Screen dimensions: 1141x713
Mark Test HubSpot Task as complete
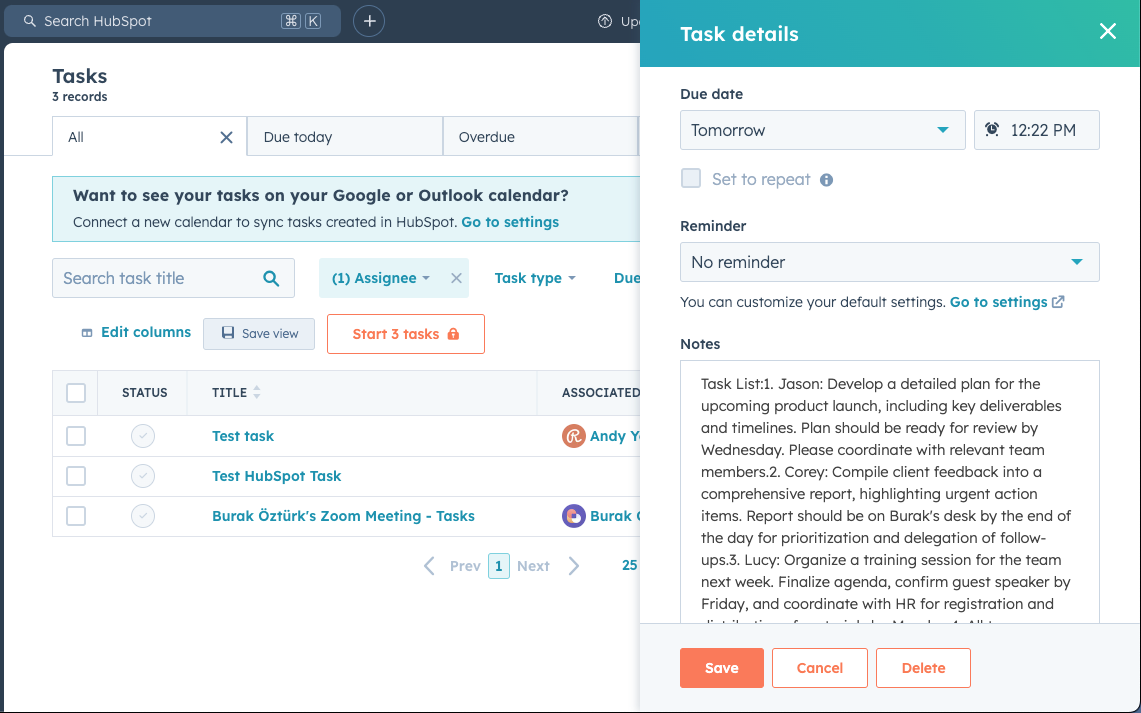coord(143,476)
